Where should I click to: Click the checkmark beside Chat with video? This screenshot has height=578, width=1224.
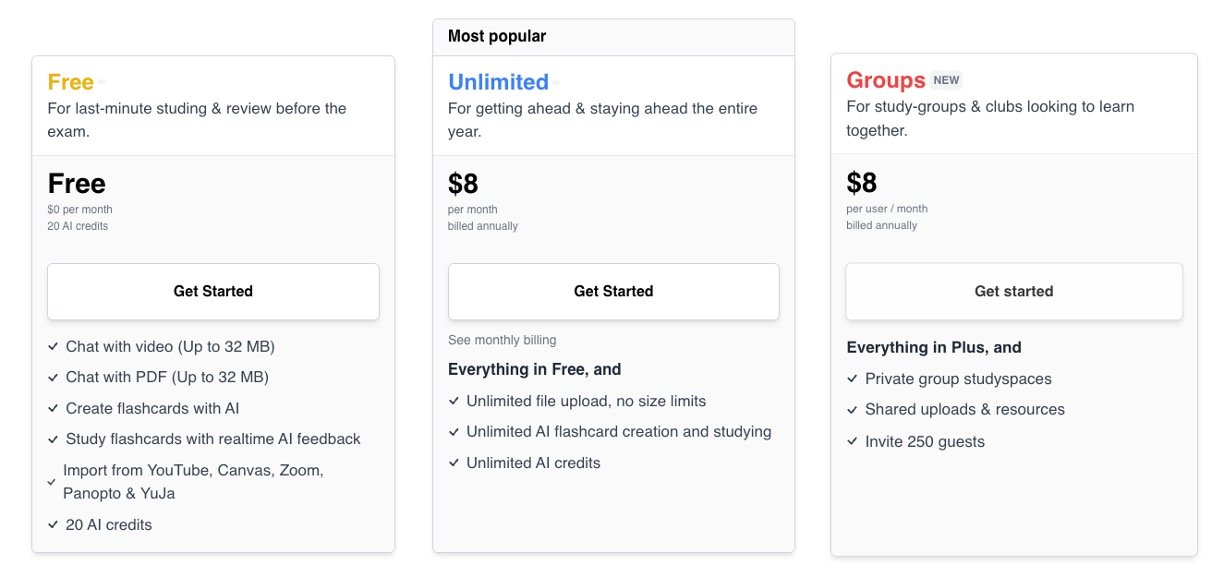[53, 347]
